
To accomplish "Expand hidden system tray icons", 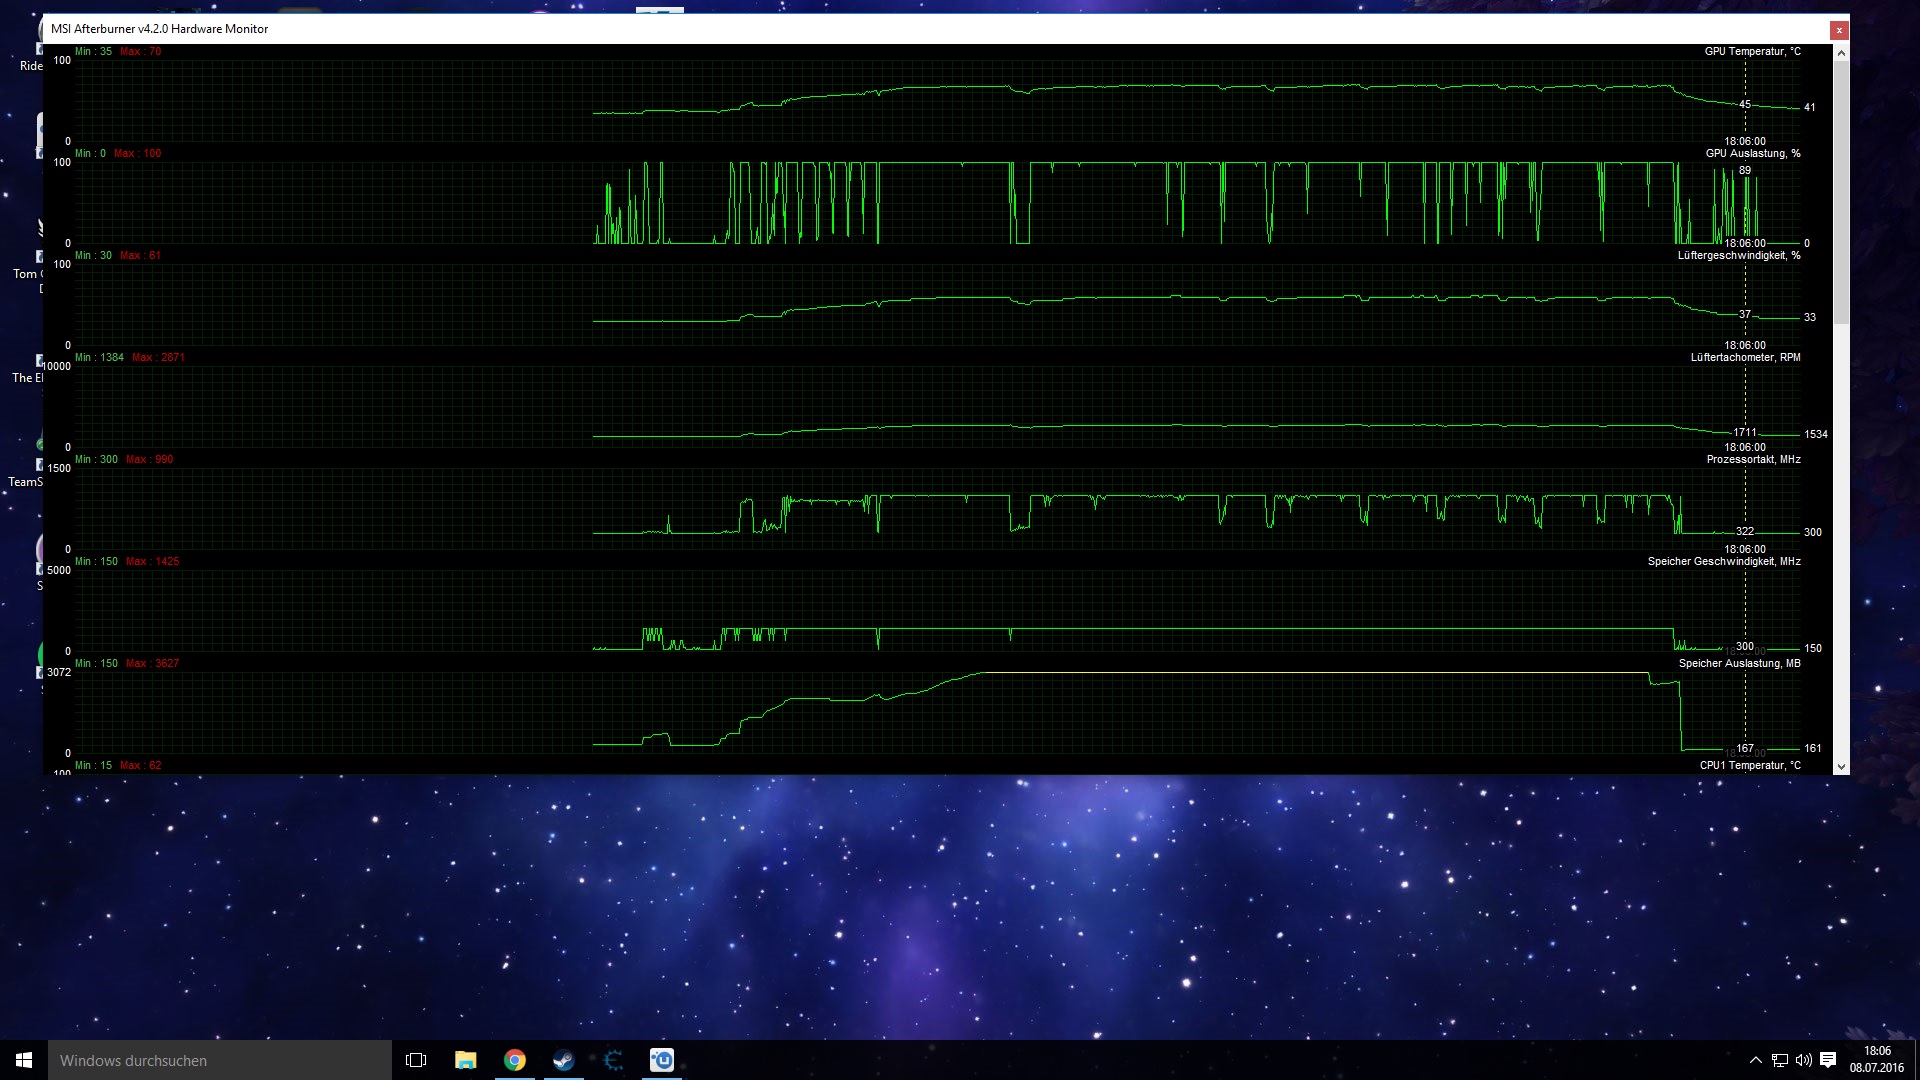I will tap(1755, 1060).
